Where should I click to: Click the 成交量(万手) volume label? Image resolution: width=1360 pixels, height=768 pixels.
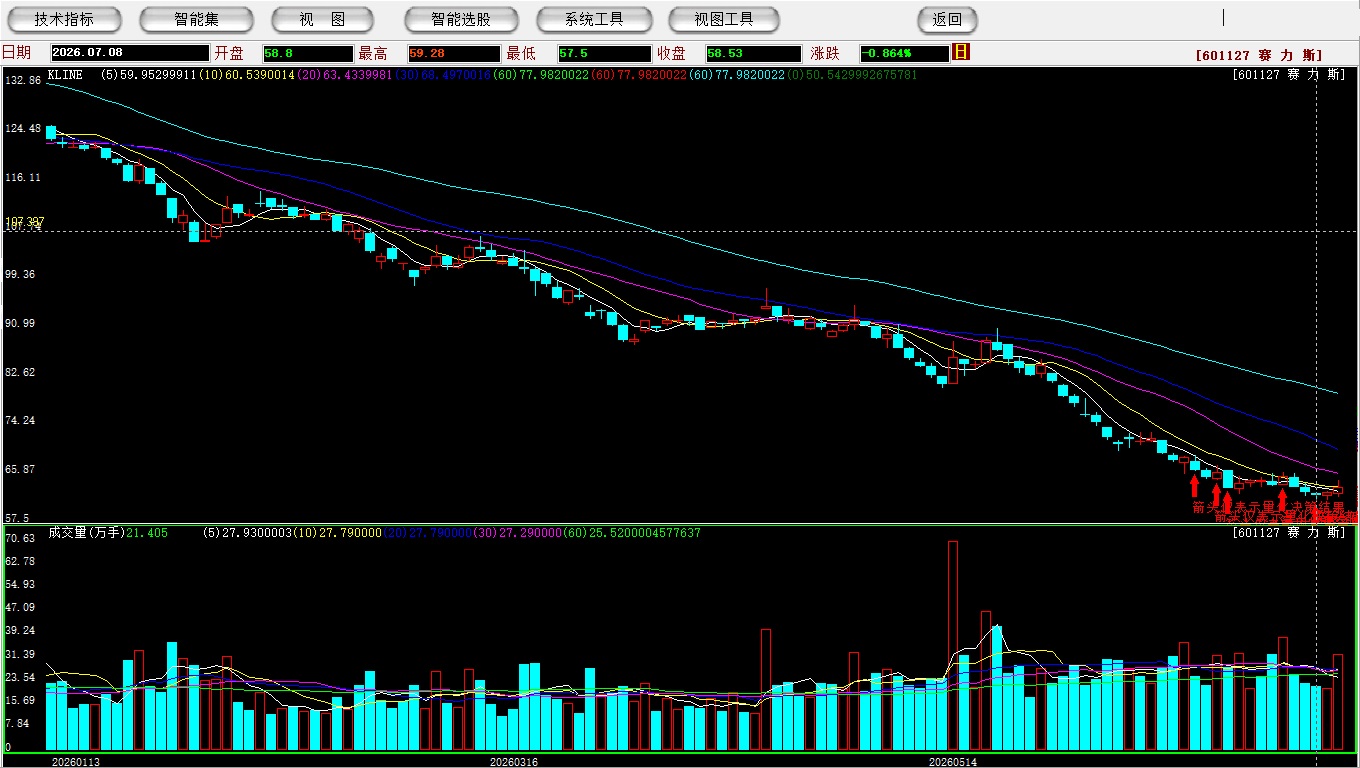[86, 533]
